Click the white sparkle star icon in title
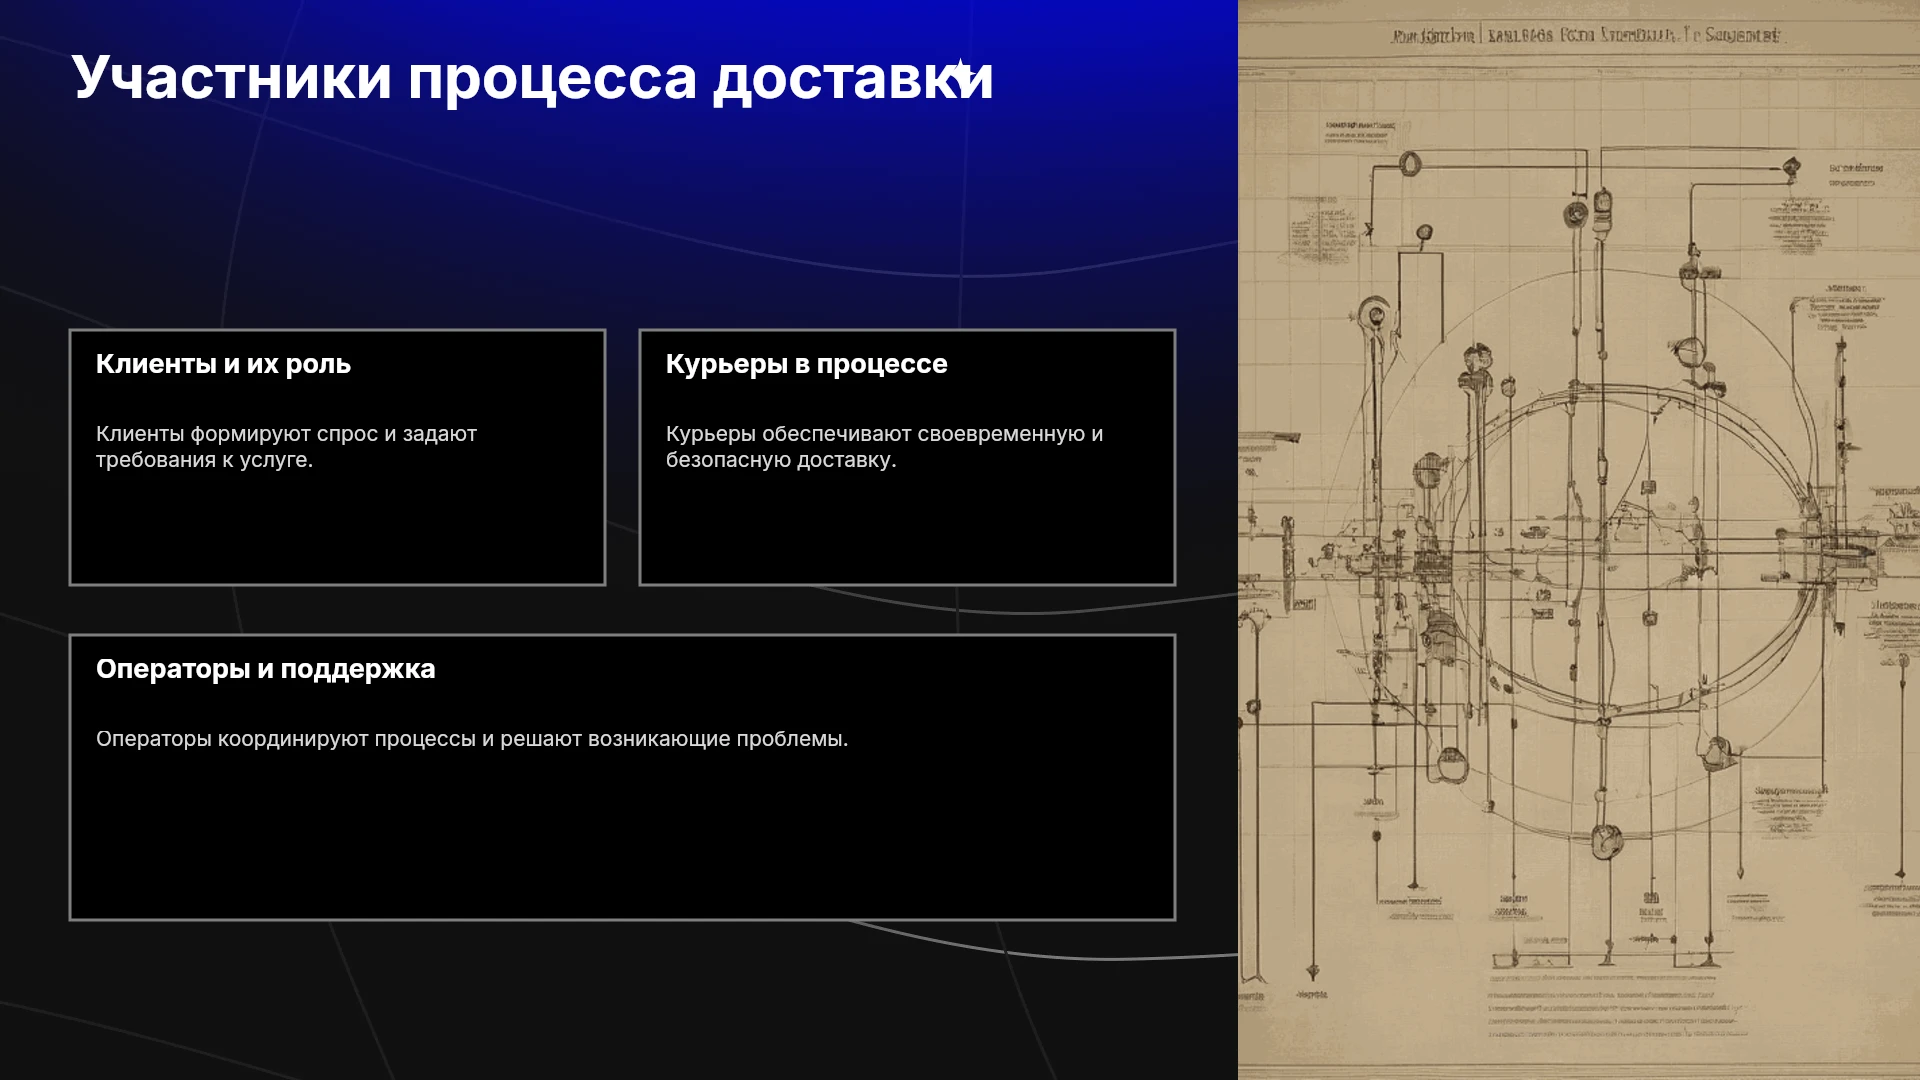 pos(960,75)
